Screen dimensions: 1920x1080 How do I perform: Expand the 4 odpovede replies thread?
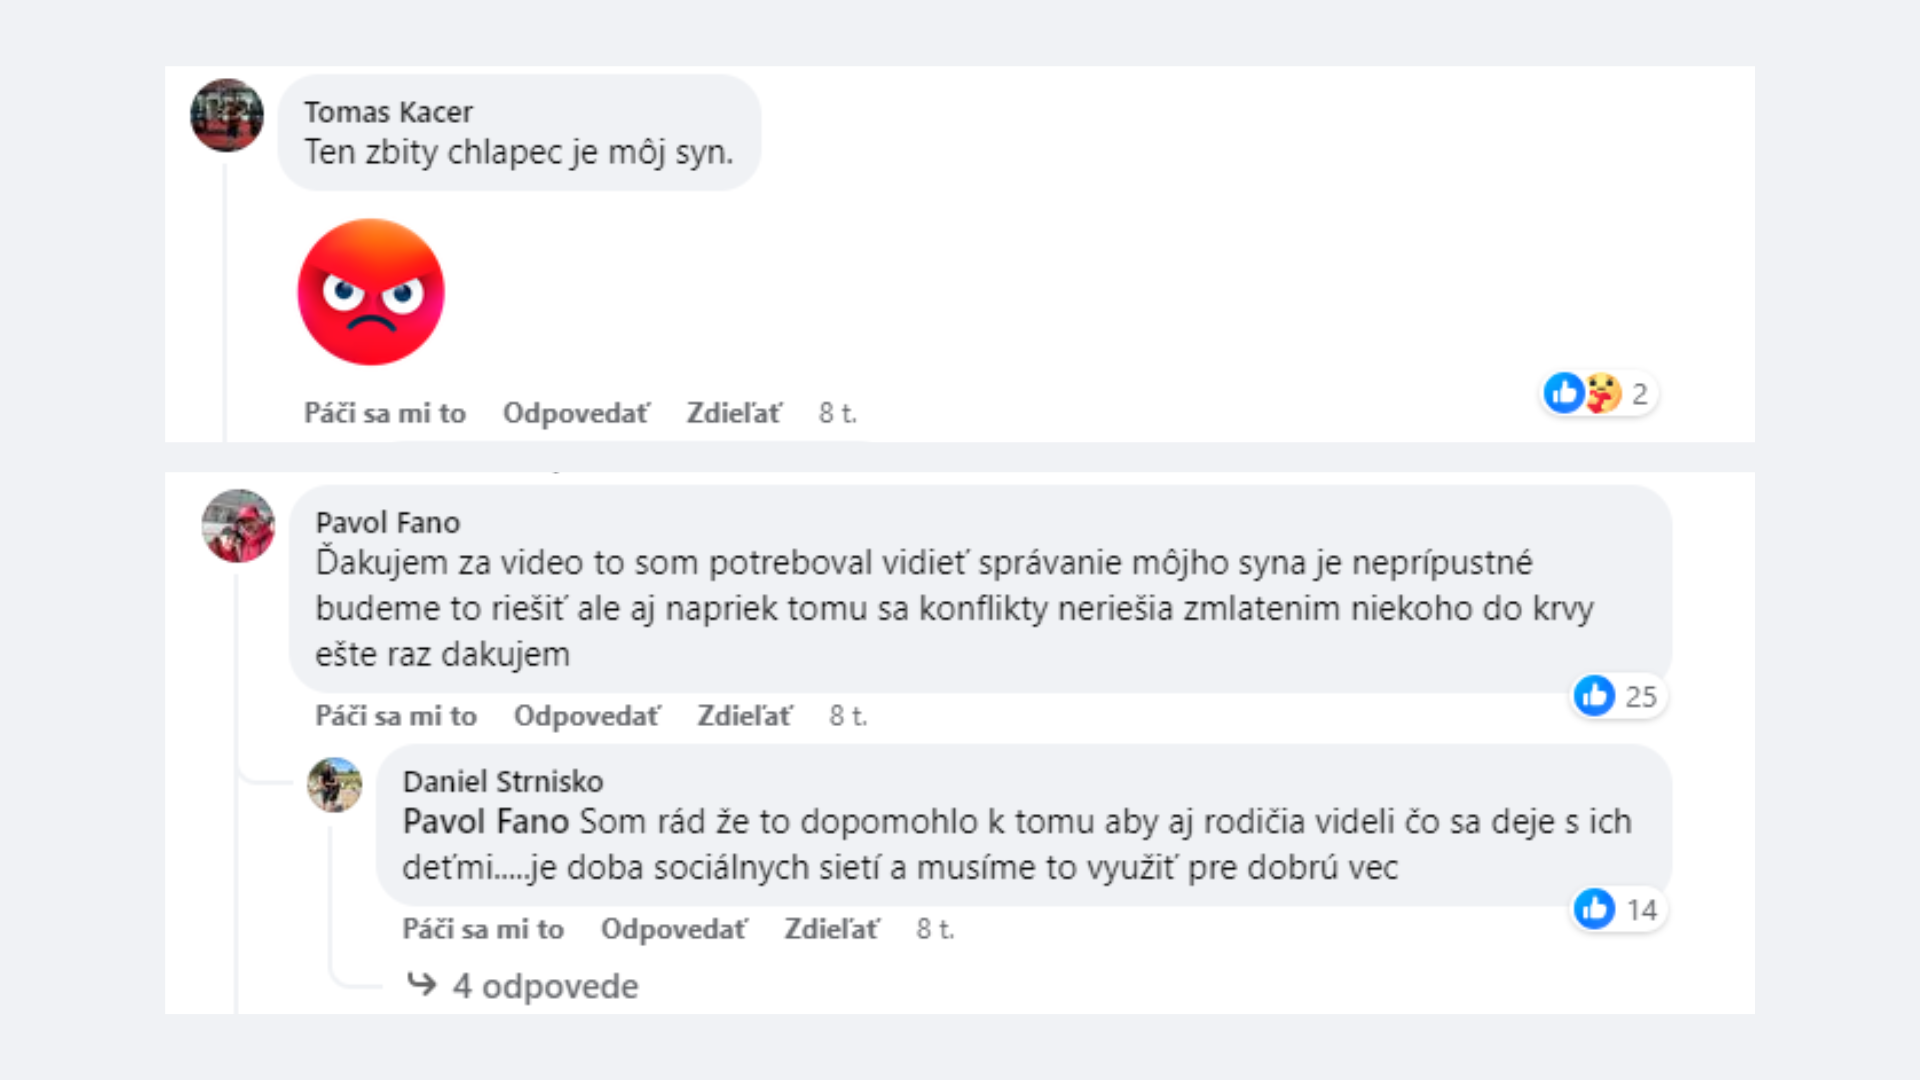(x=544, y=986)
